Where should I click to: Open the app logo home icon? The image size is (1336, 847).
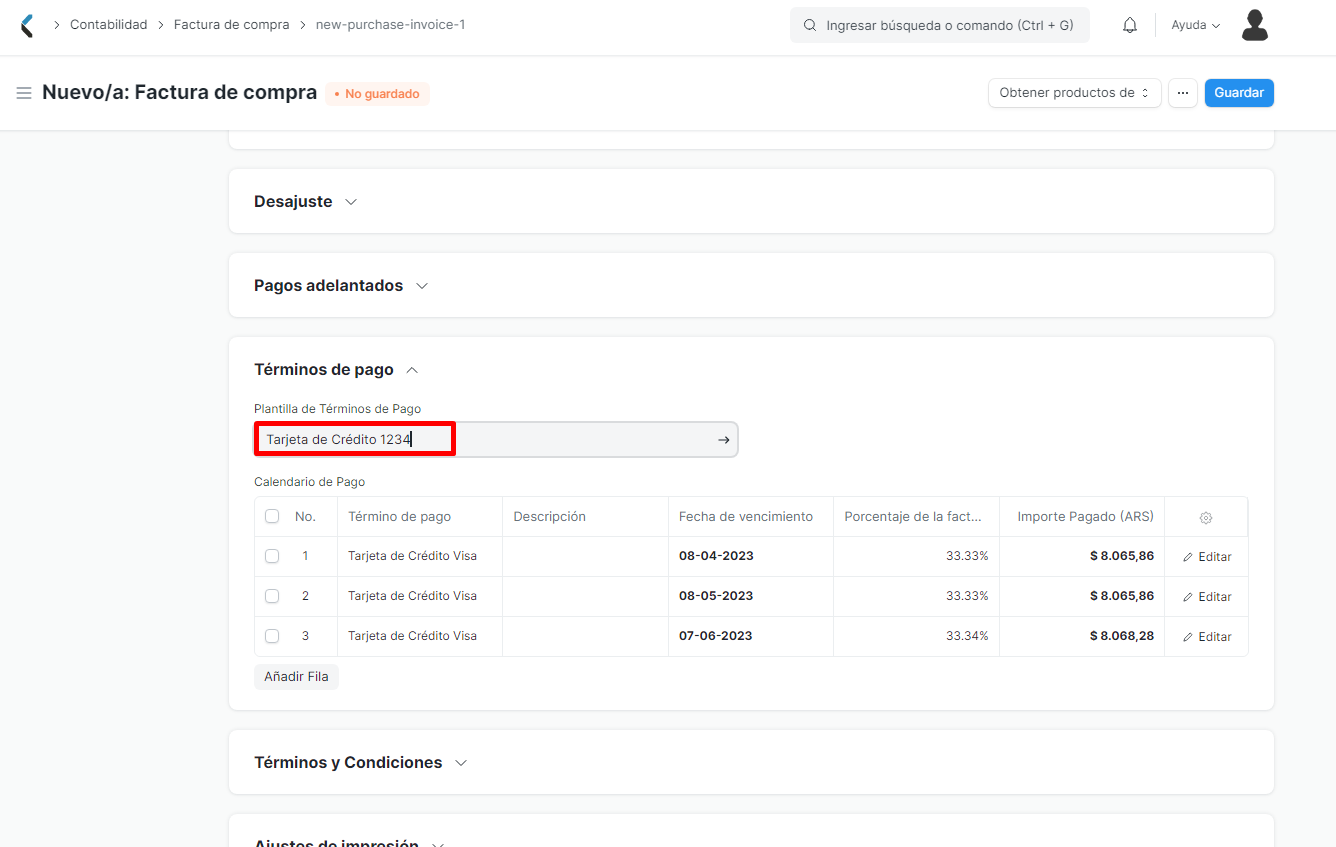click(x=27, y=25)
